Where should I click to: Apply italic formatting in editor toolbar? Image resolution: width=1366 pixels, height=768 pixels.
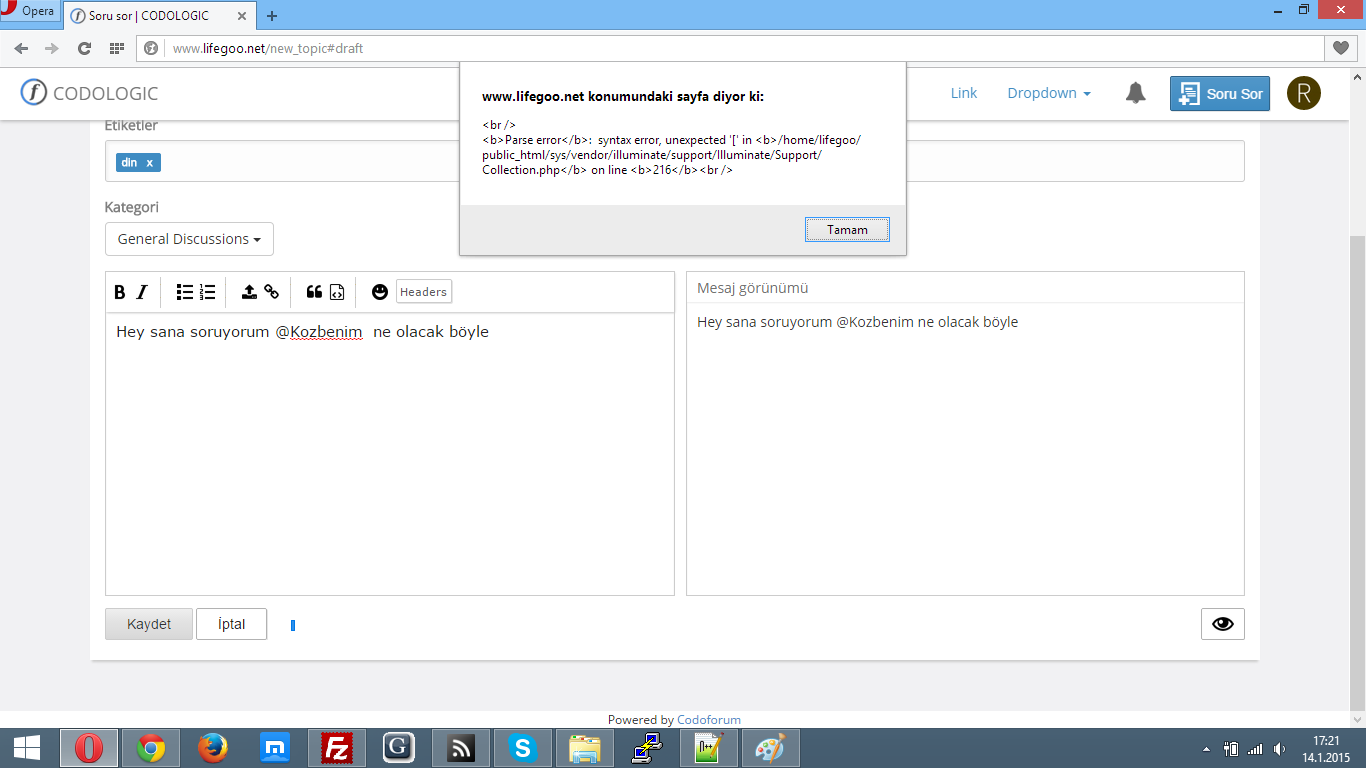[x=142, y=292]
